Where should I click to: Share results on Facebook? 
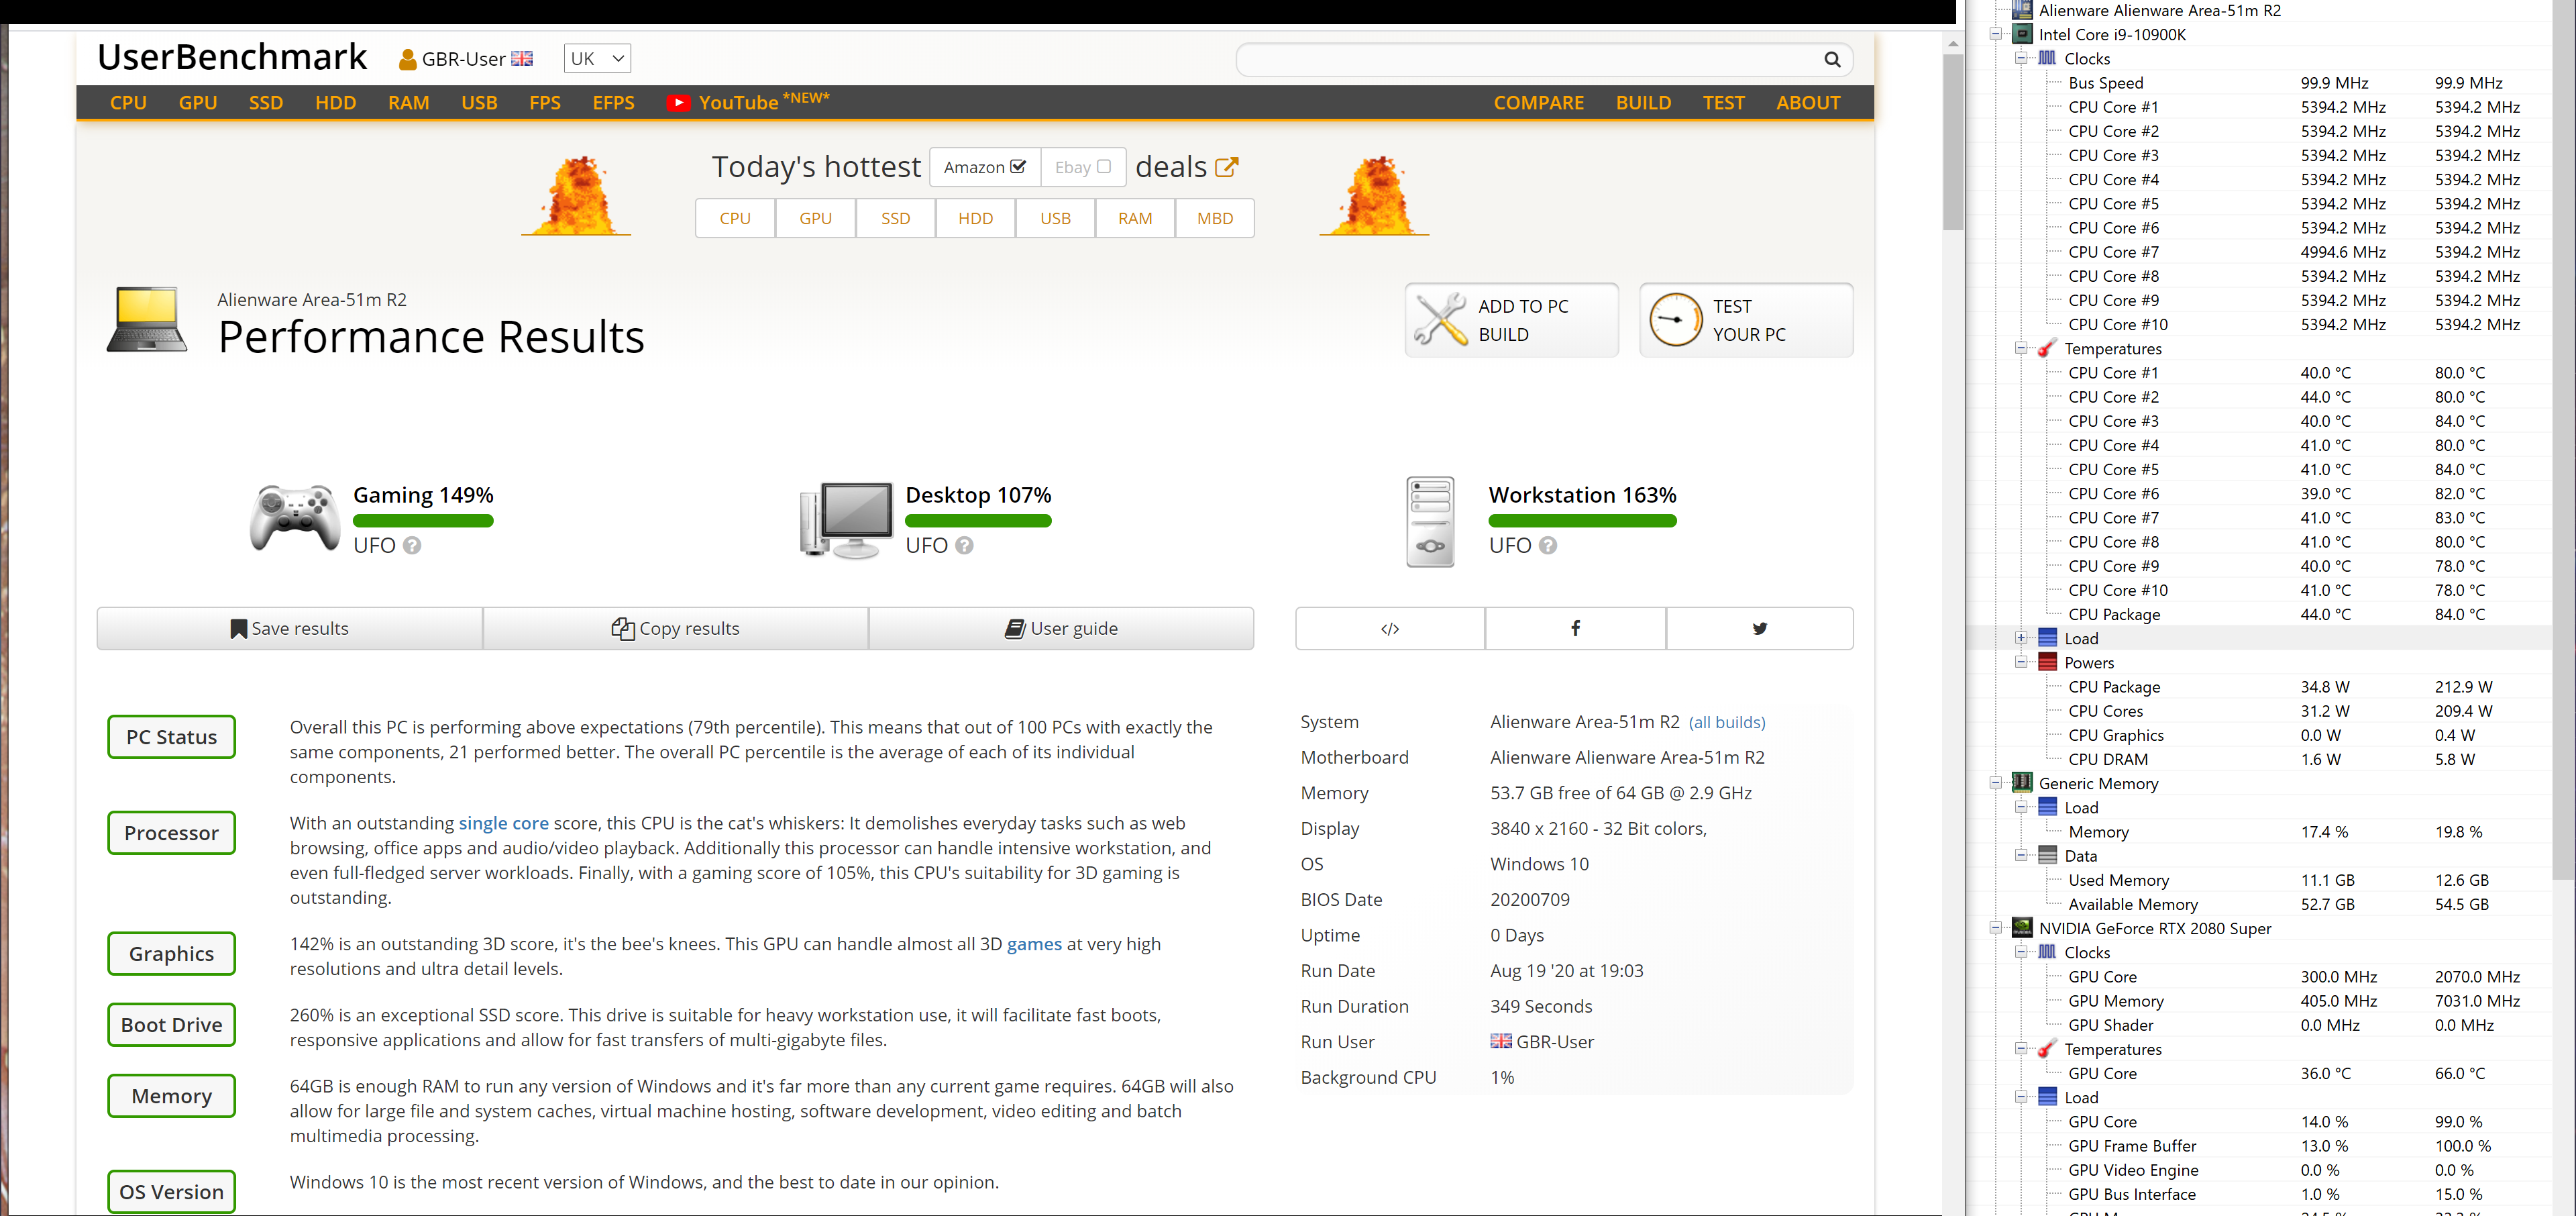point(1575,629)
